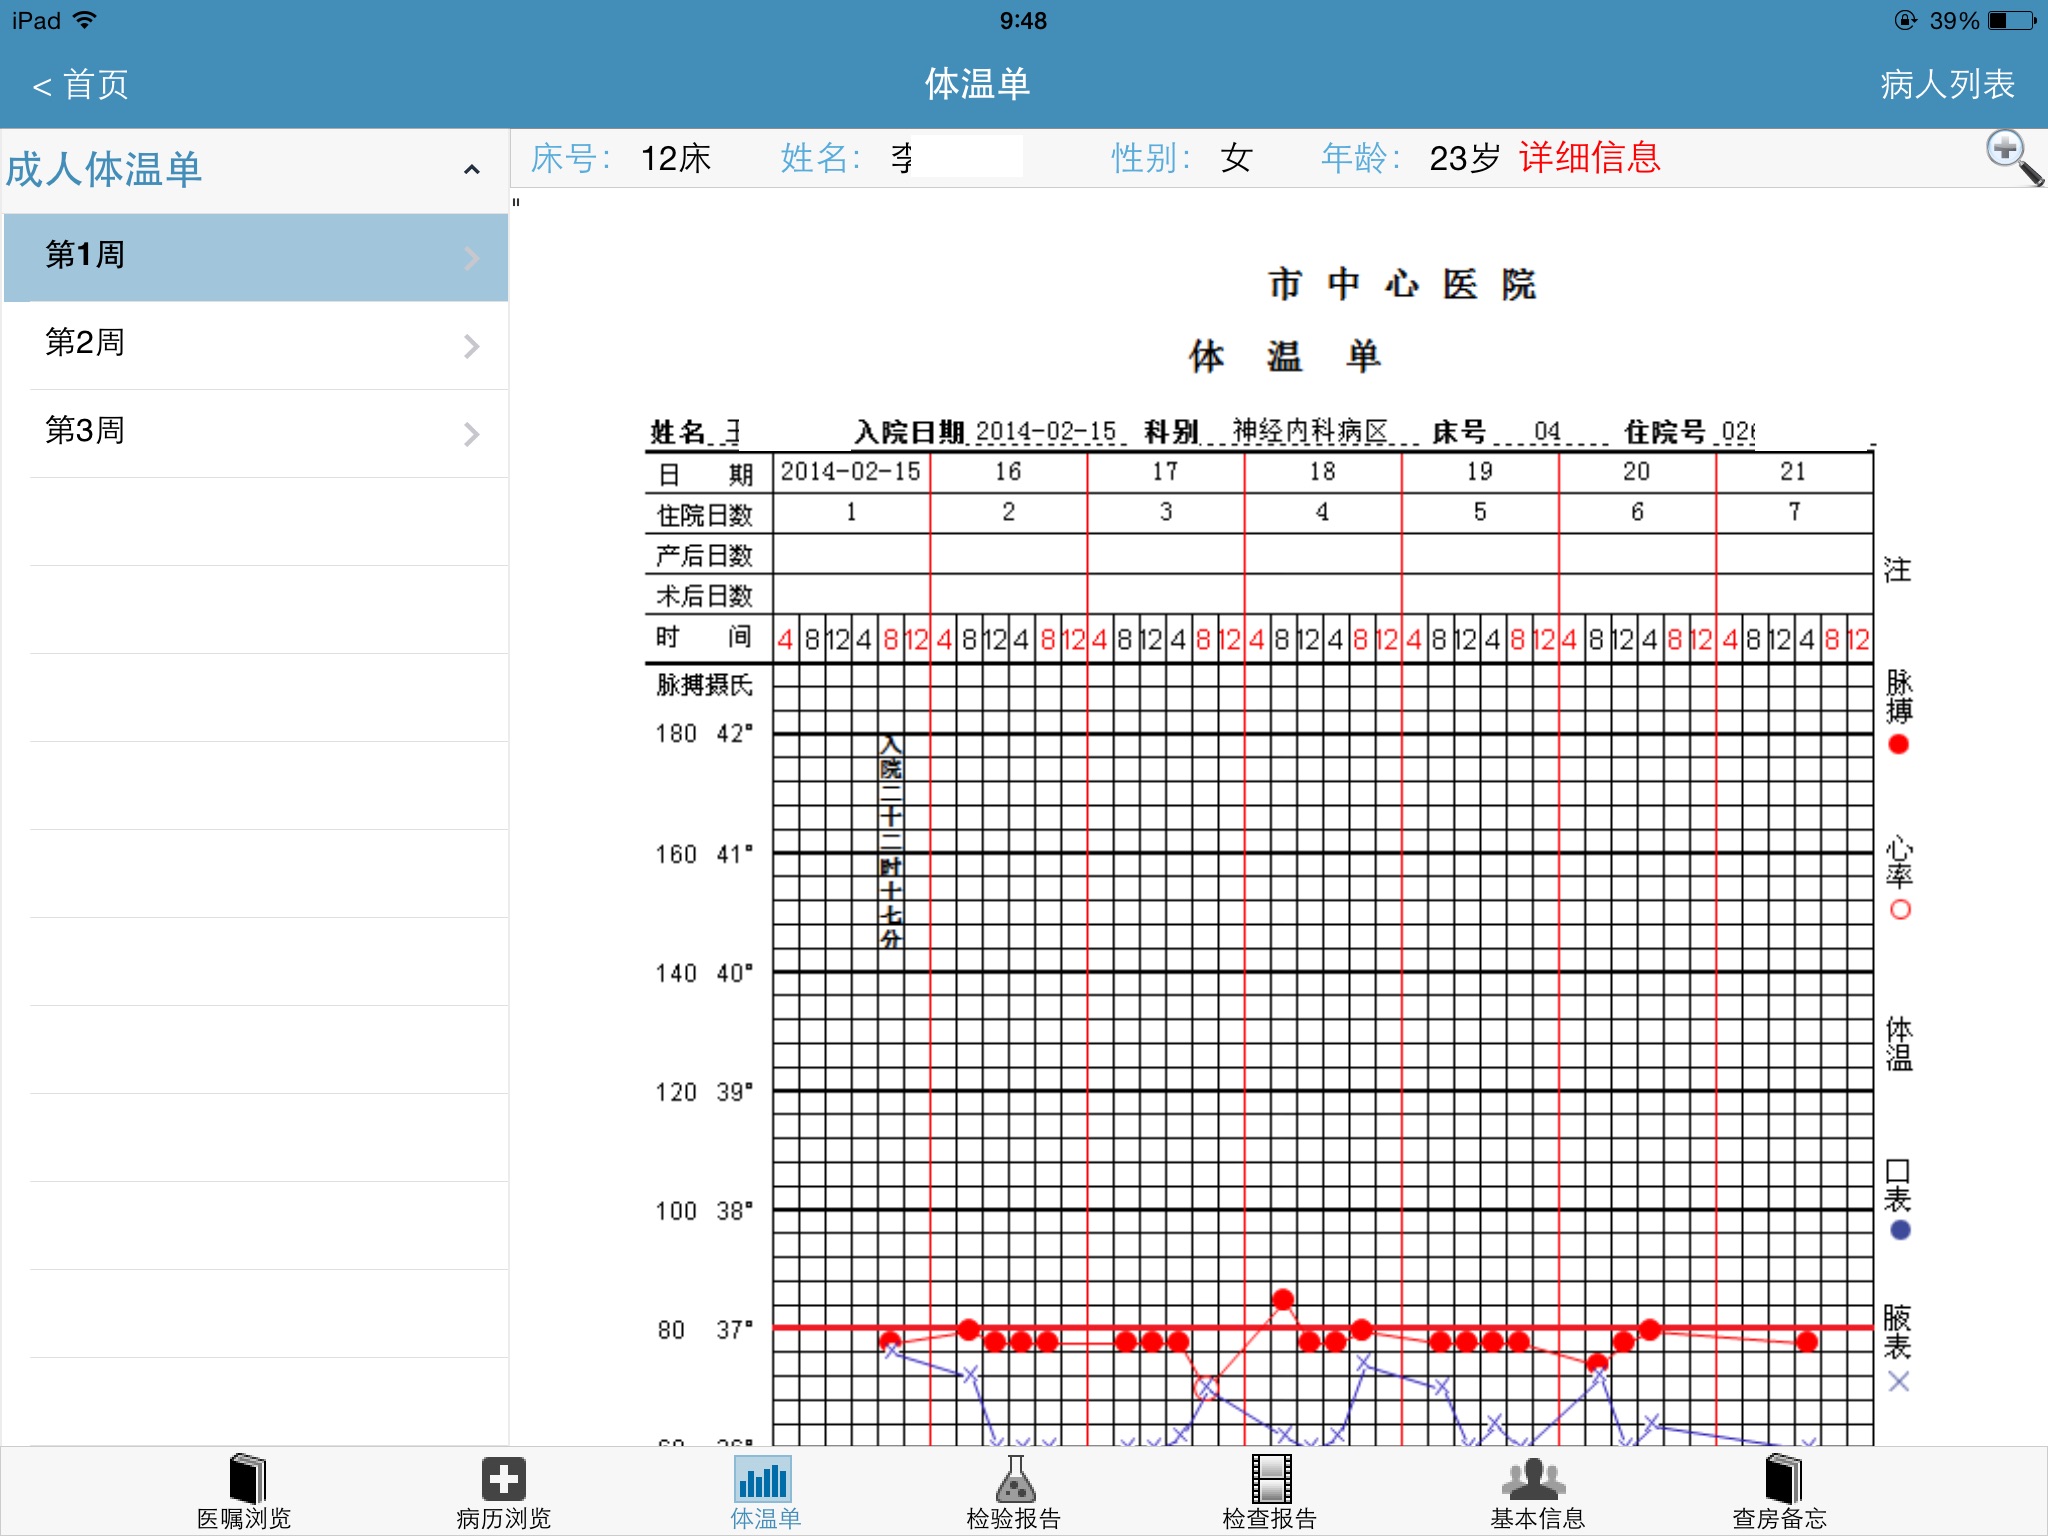Select 第2周 in the week list
The image size is (2048, 1536).
pyautogui.click(x=256, y=345)
